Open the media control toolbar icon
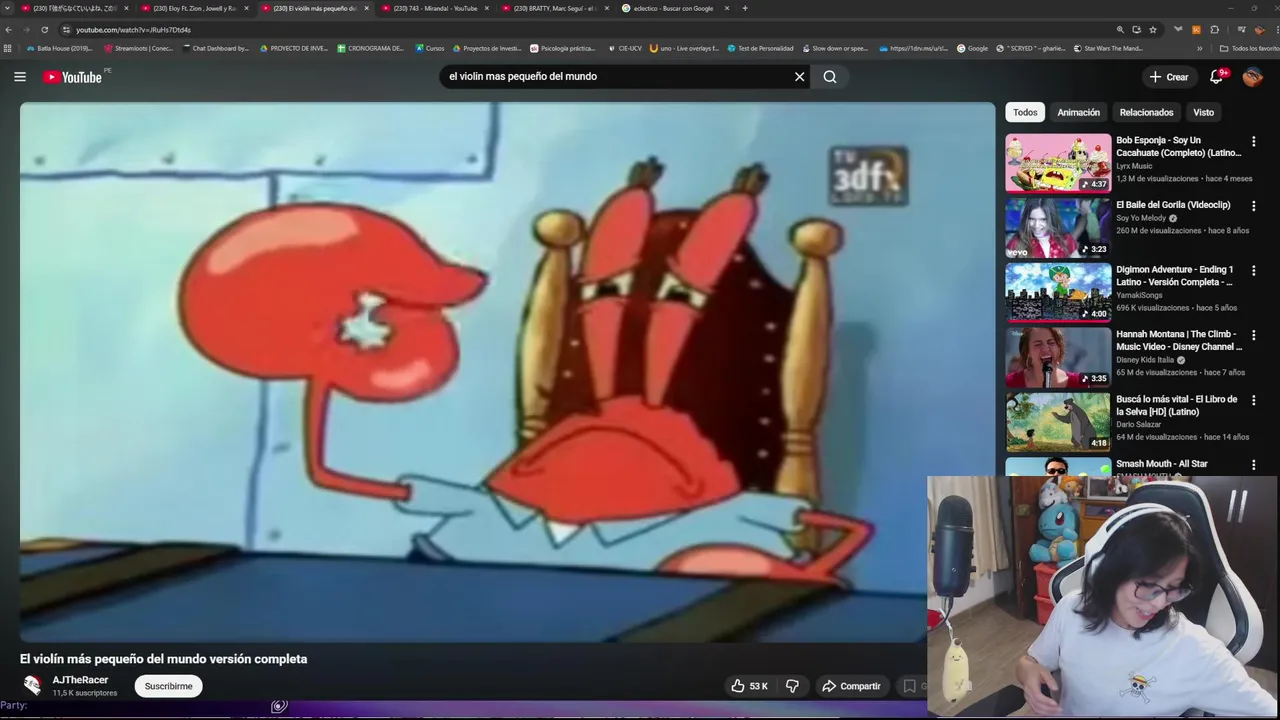 1241,30
